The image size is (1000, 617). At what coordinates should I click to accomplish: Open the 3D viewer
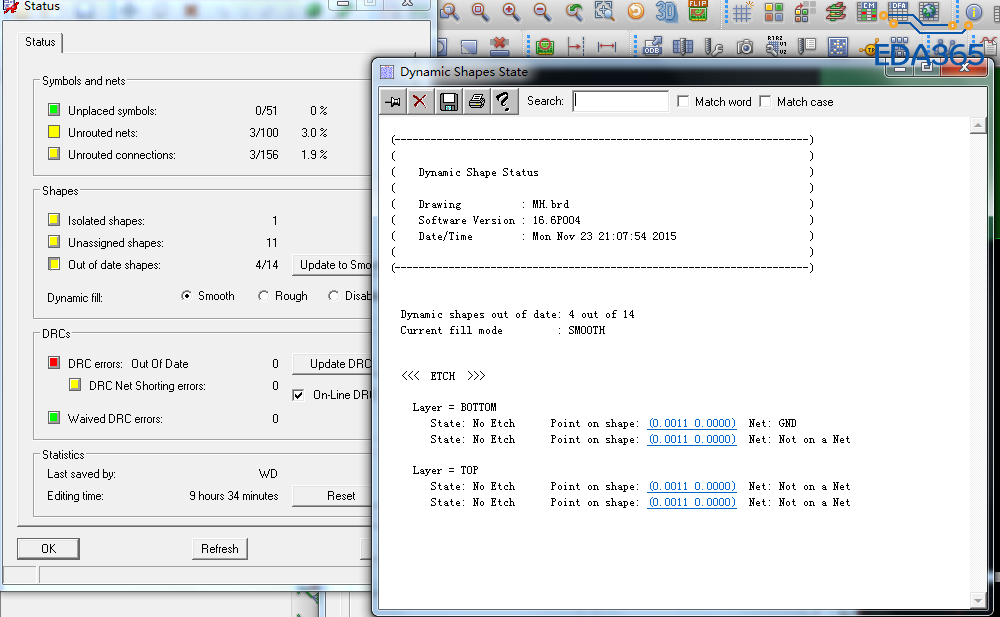click(666, 12)
